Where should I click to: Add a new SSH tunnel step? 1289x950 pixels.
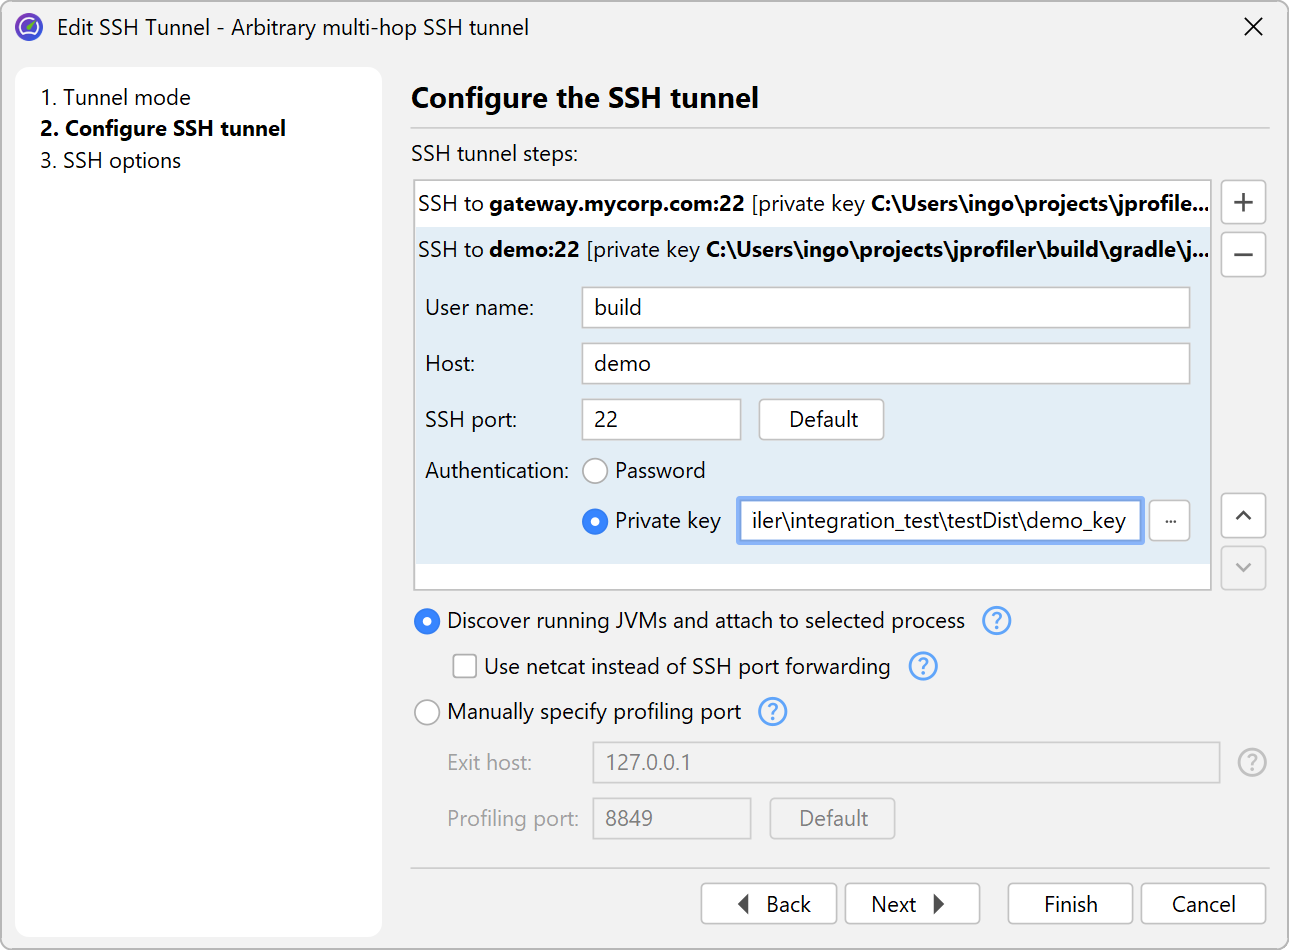pyautogui.click(x=1243, y=202)
